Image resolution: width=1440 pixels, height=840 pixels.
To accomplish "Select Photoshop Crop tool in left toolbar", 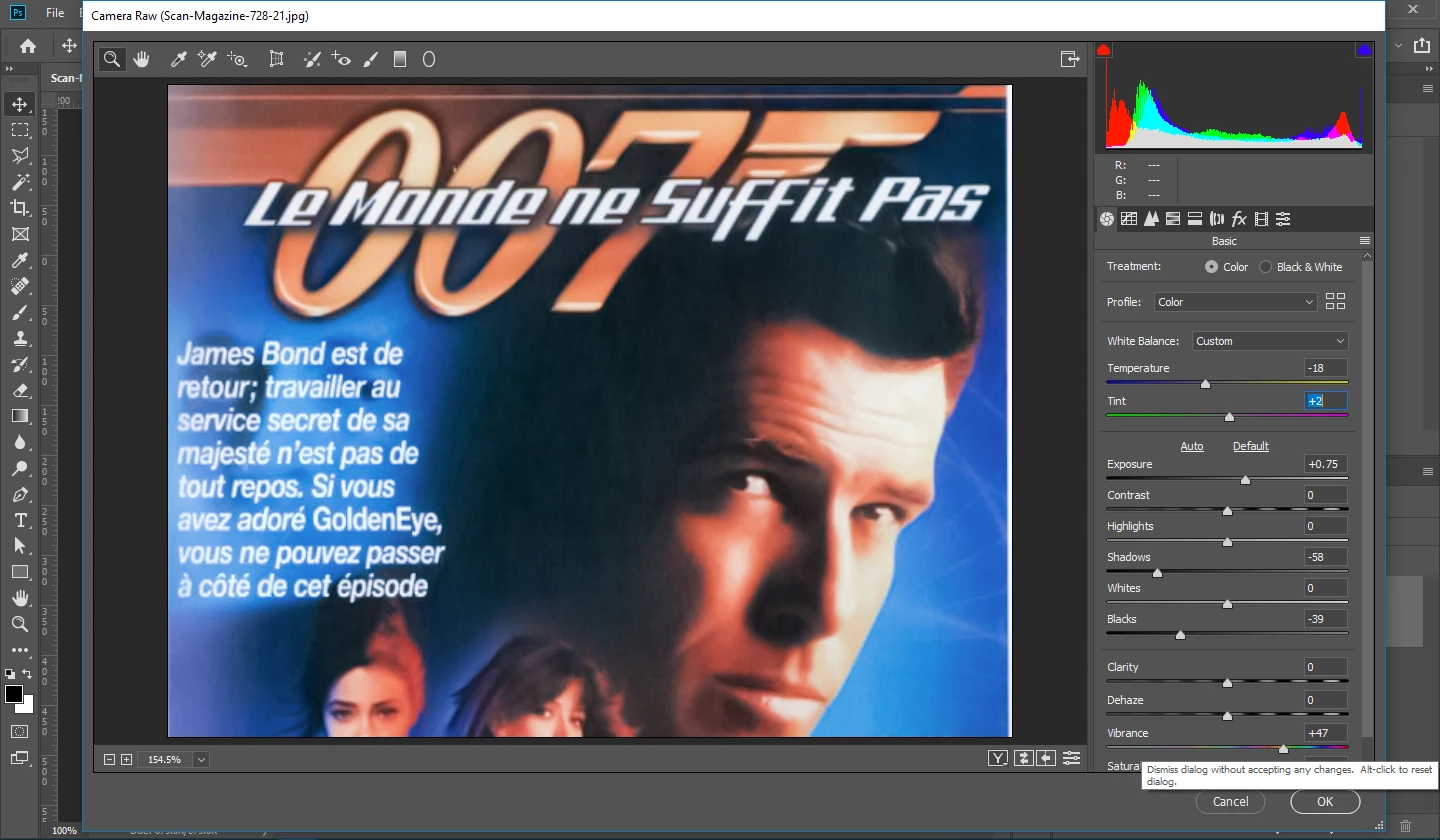I will [19, 207].
